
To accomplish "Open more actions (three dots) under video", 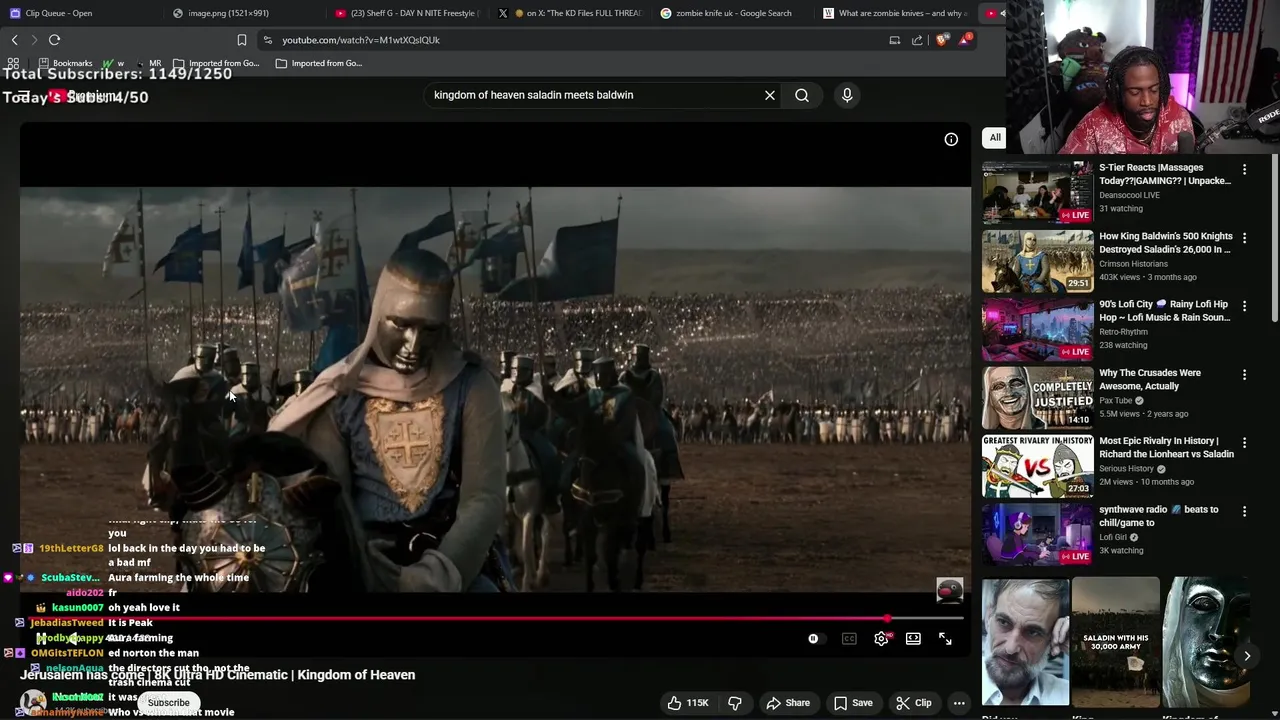I will pyautogui.click(x=958, y=703).
